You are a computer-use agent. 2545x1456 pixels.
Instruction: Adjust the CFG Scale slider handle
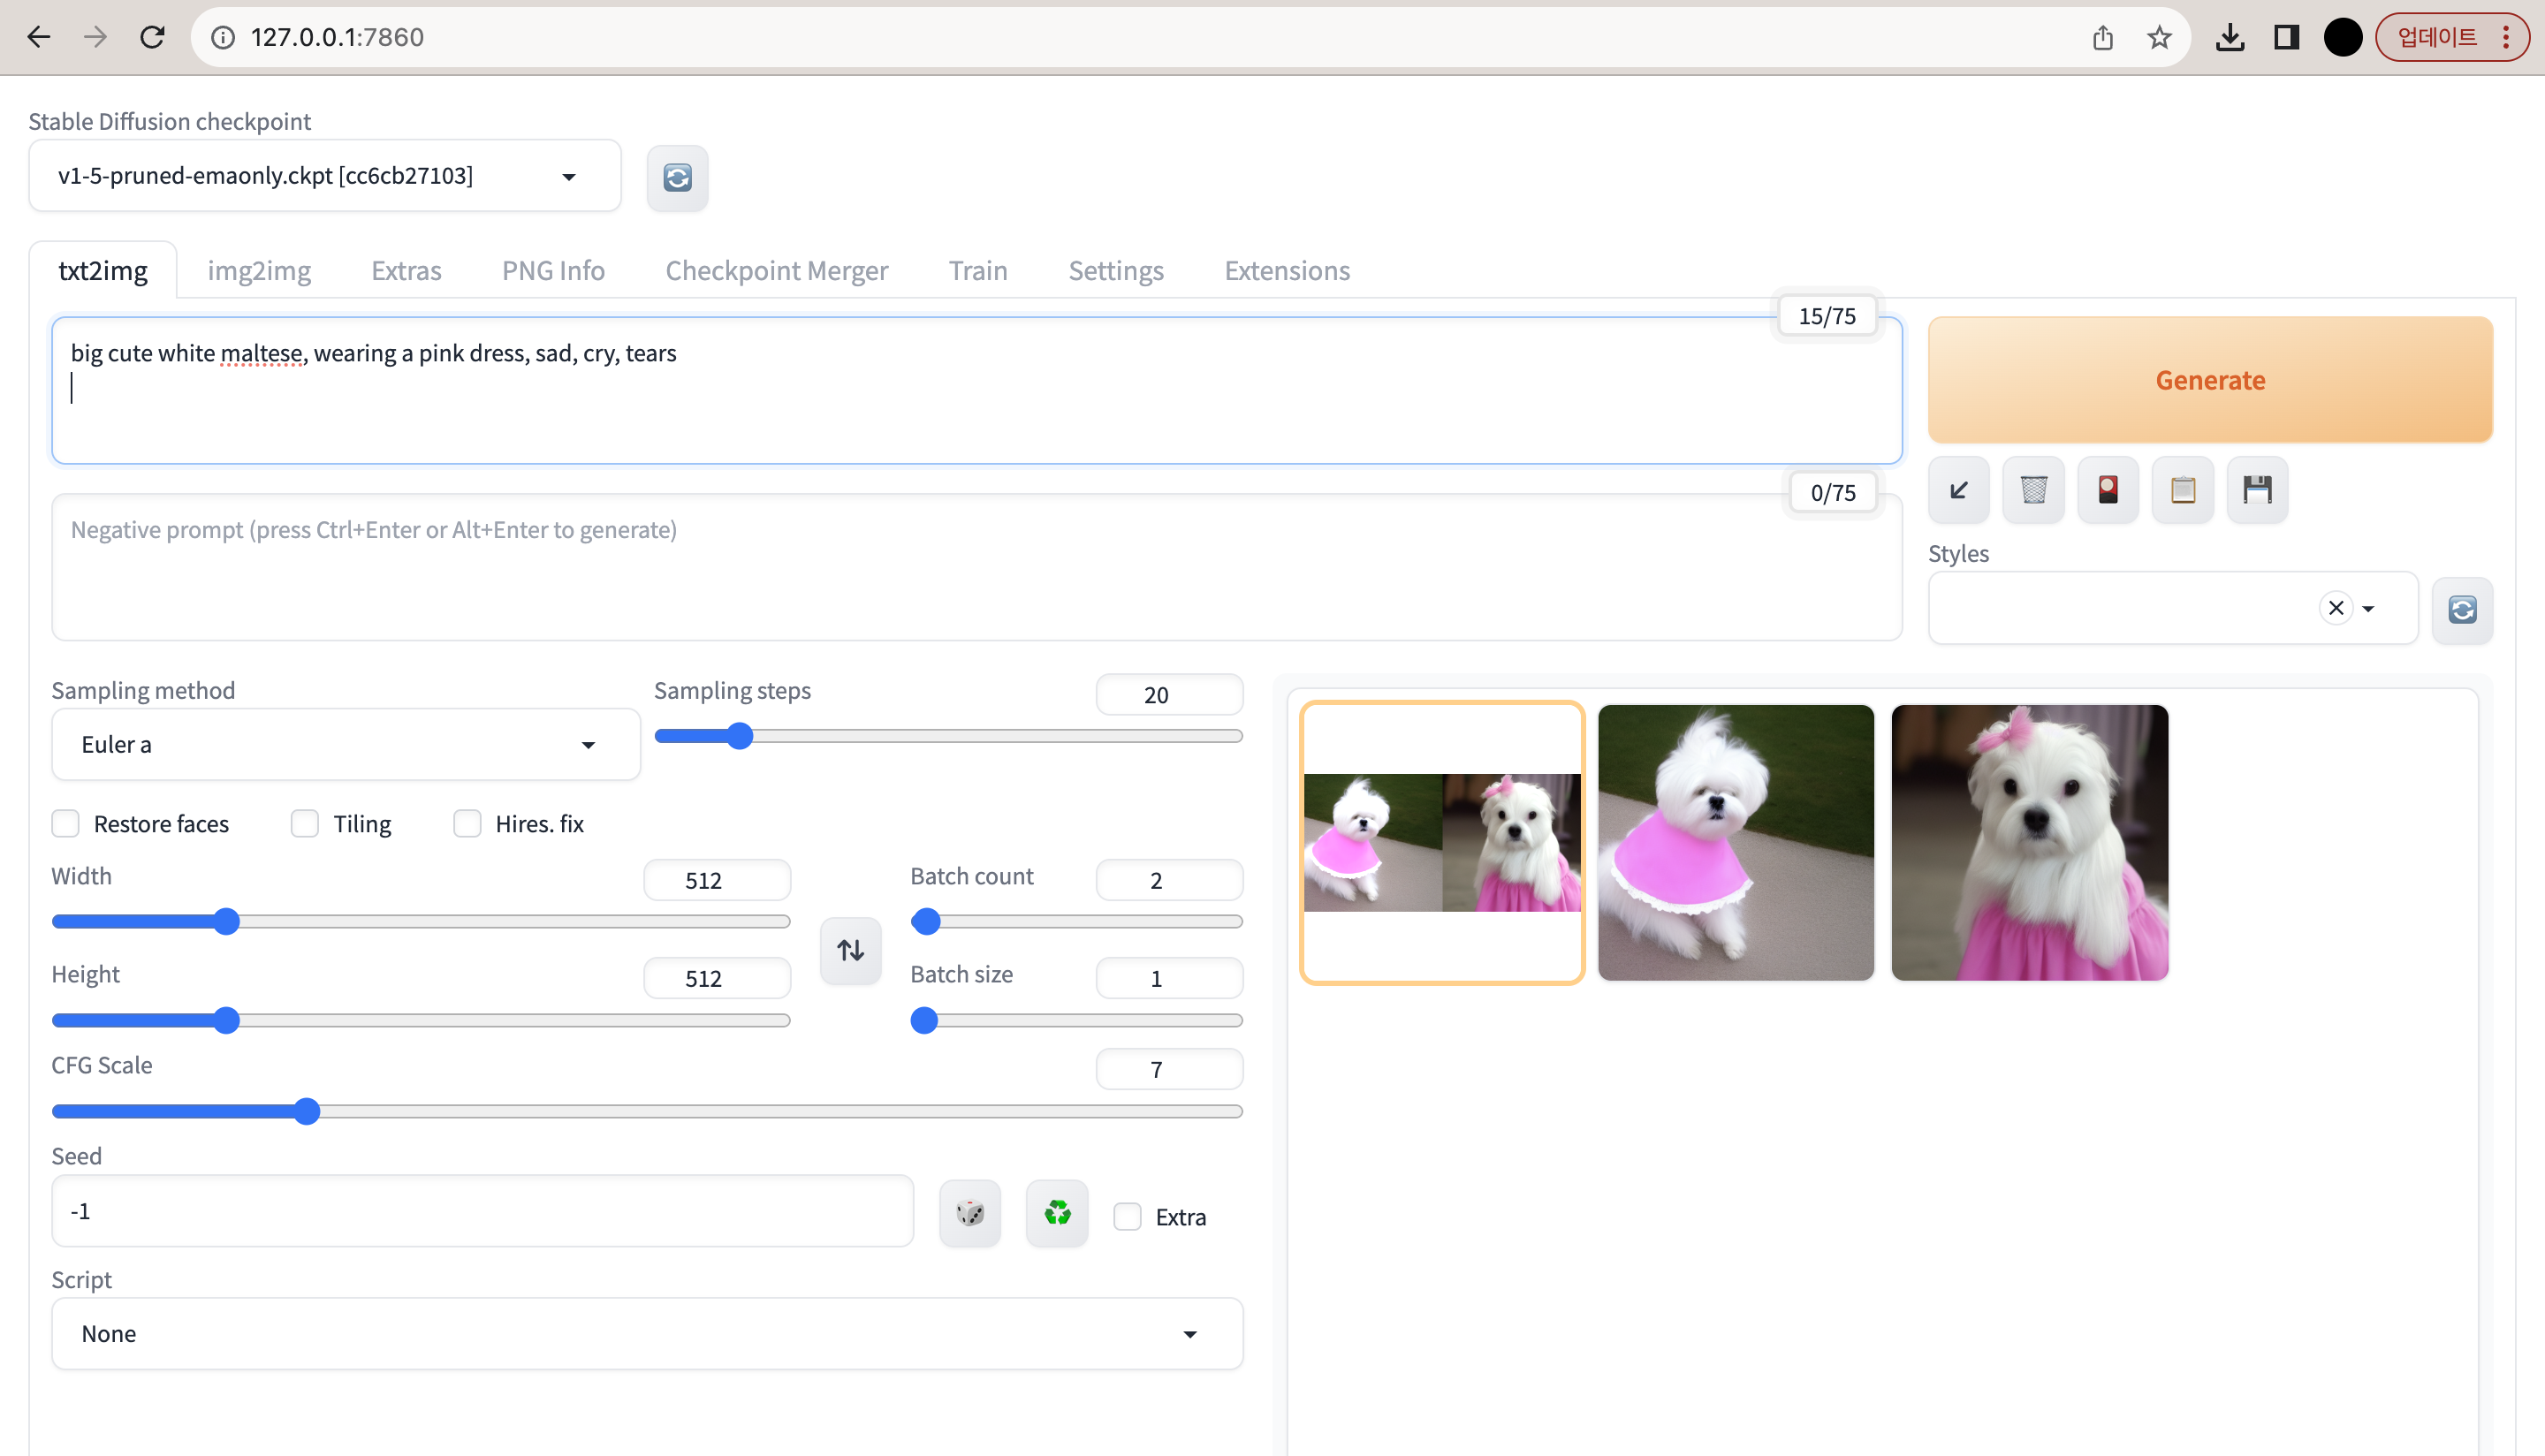[307, 1112]
